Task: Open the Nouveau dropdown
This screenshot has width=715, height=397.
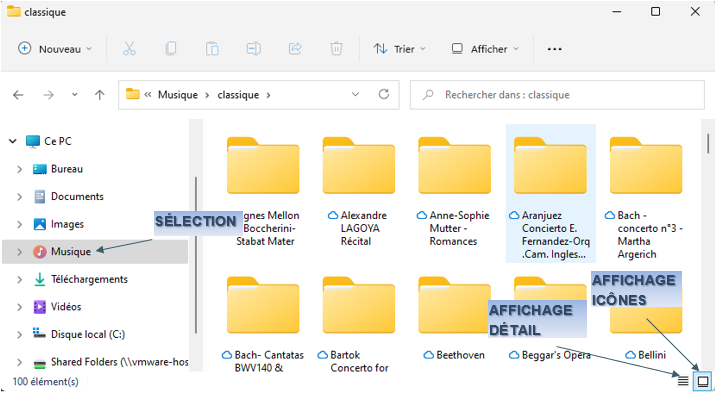Action: 55,49
